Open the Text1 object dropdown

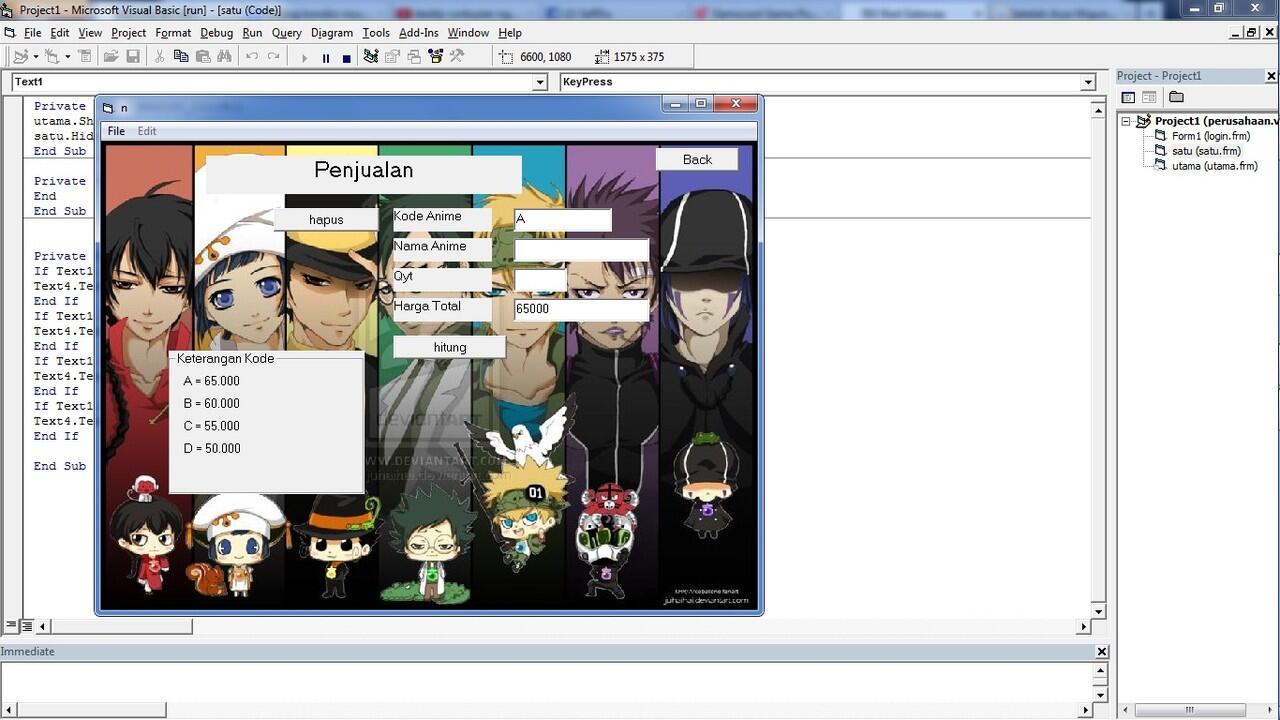tap(540, 82)
